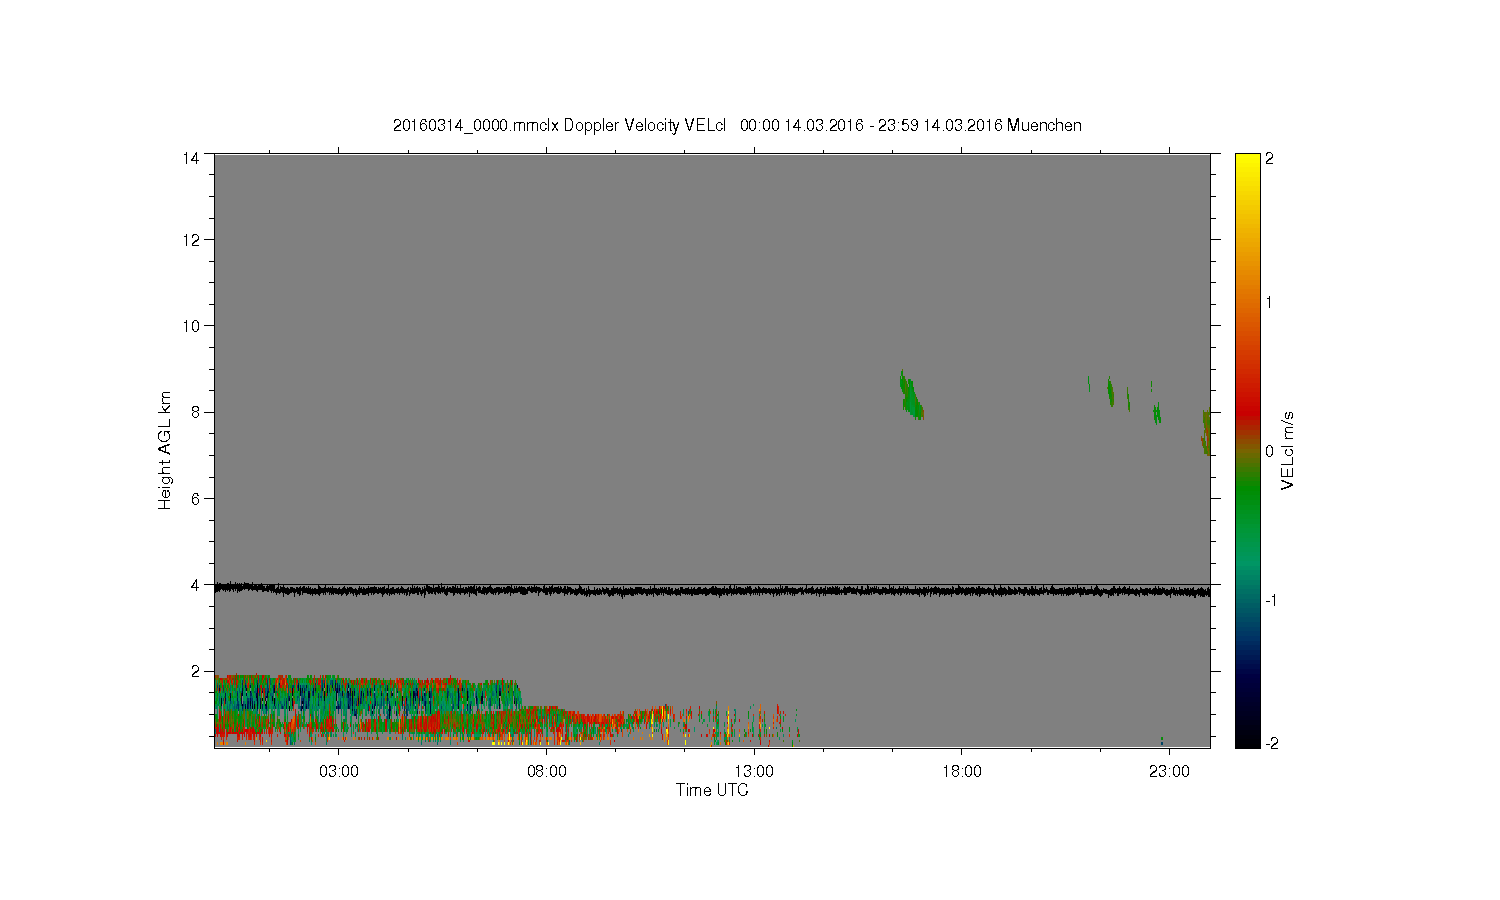The width and height of the screenshot is (1500, 900).
Task: Click the 13:00 time tick label
Action: [754, 771]
